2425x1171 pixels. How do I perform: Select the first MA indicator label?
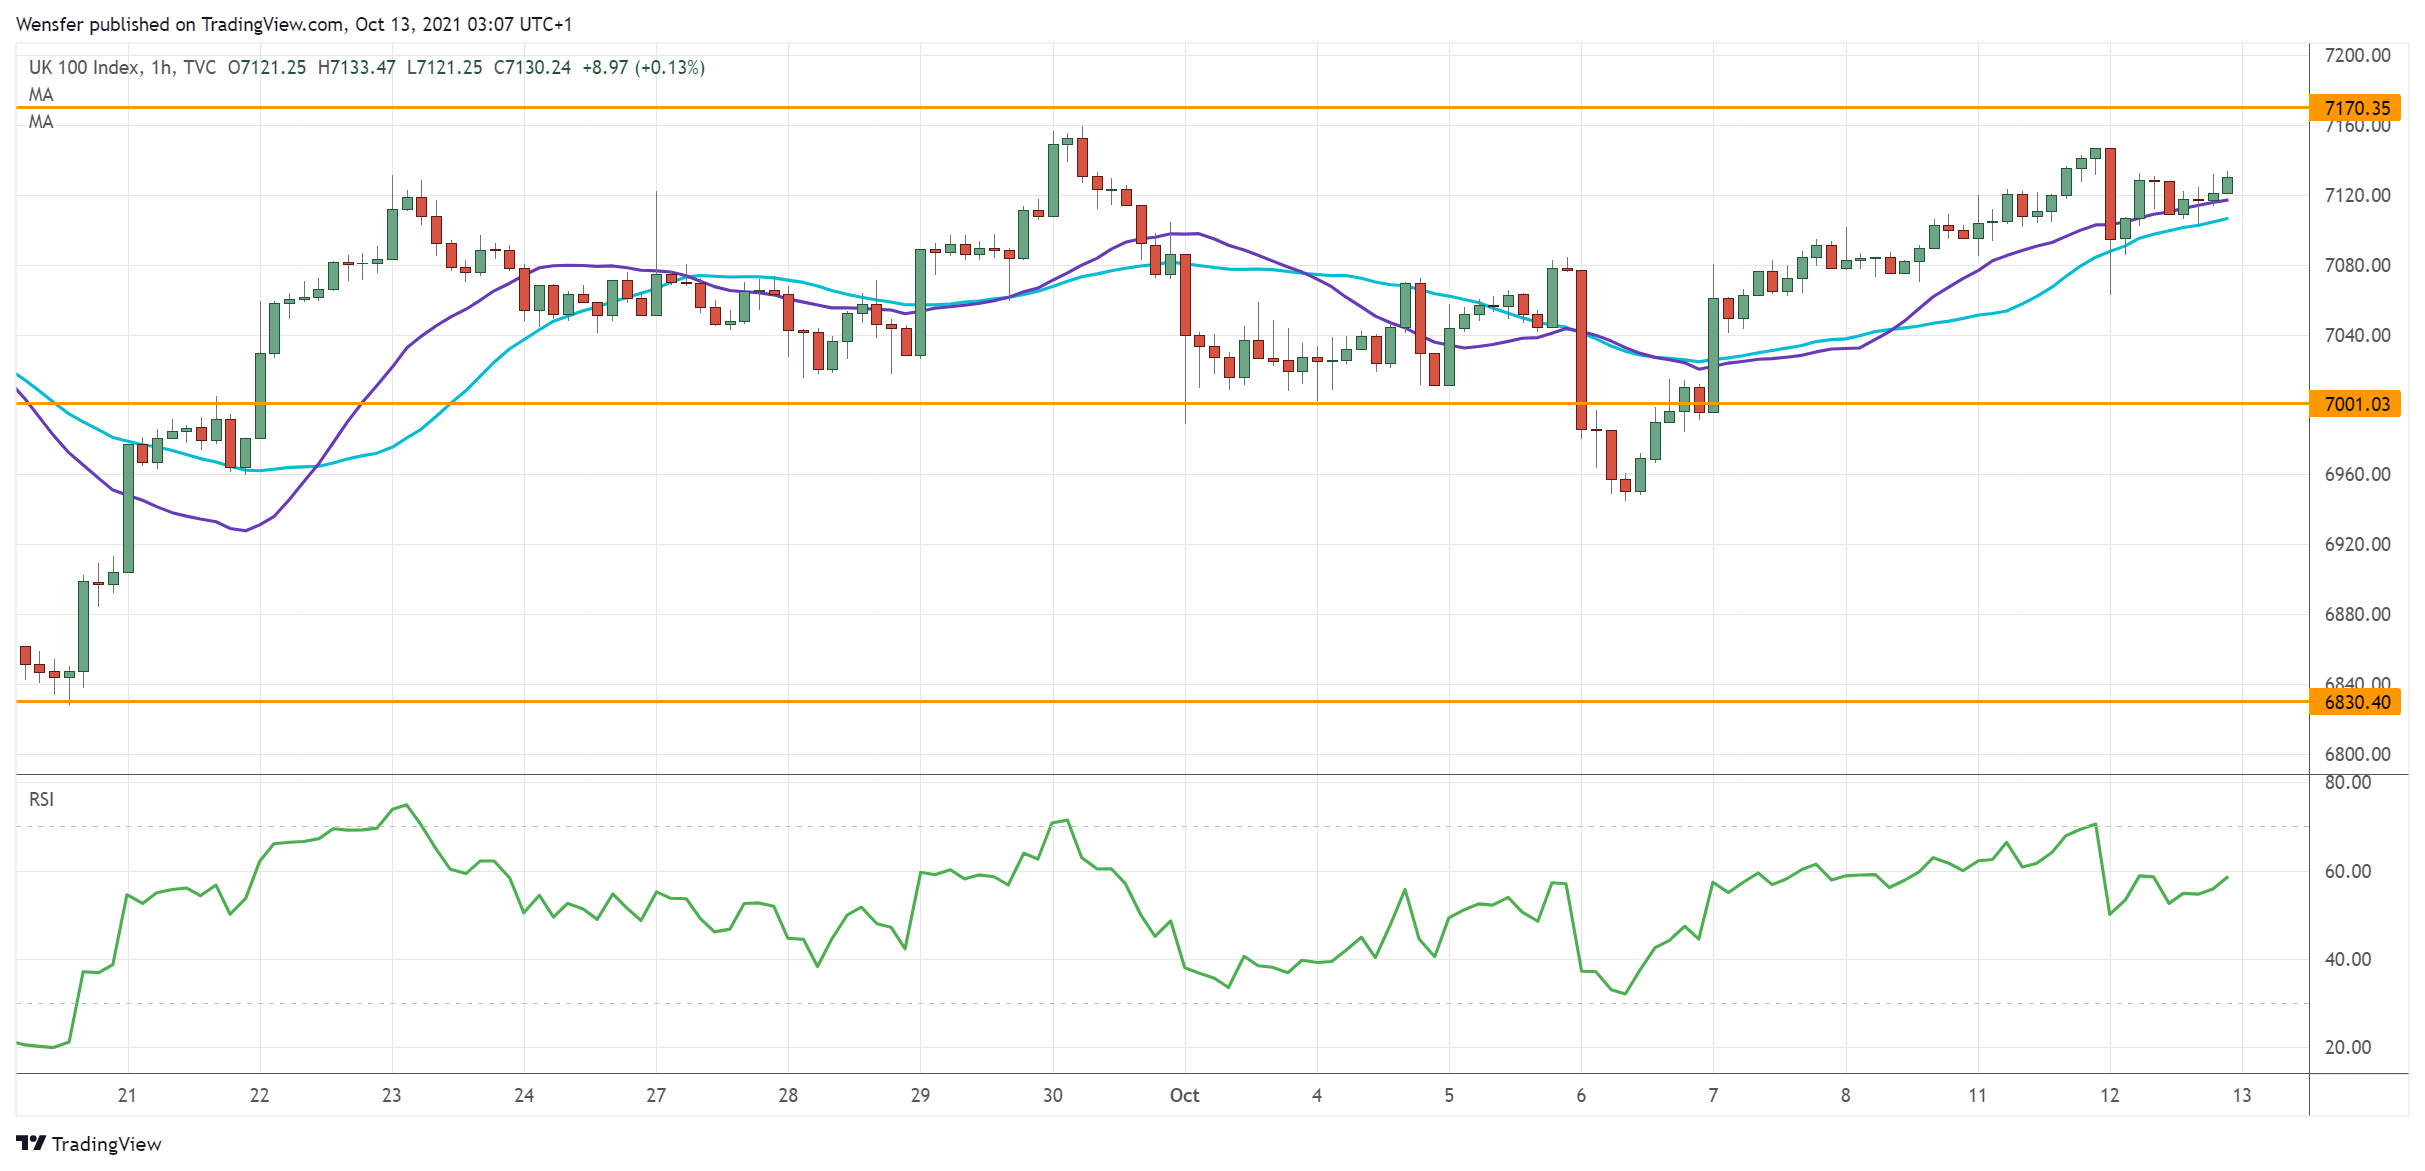pyautogui.click(x=41, y=94)
